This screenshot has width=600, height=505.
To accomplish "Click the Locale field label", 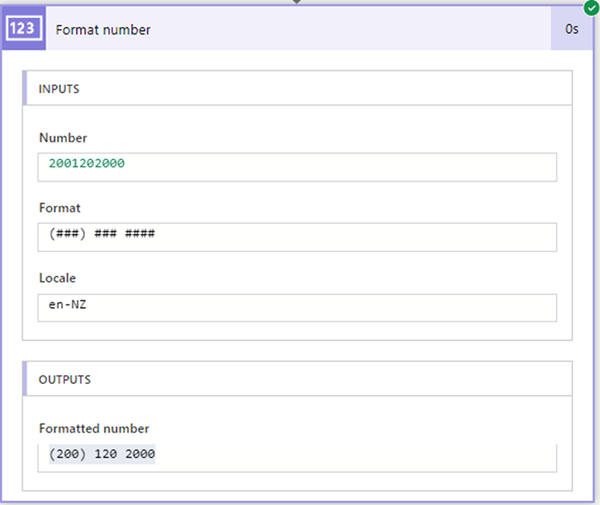I will 58,279.
